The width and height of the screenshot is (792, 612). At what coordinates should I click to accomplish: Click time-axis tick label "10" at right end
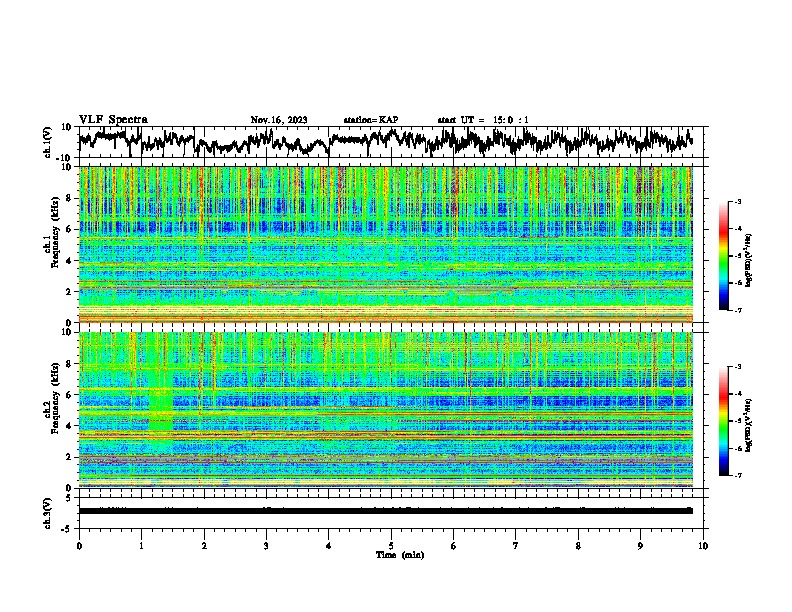point(703,546)
